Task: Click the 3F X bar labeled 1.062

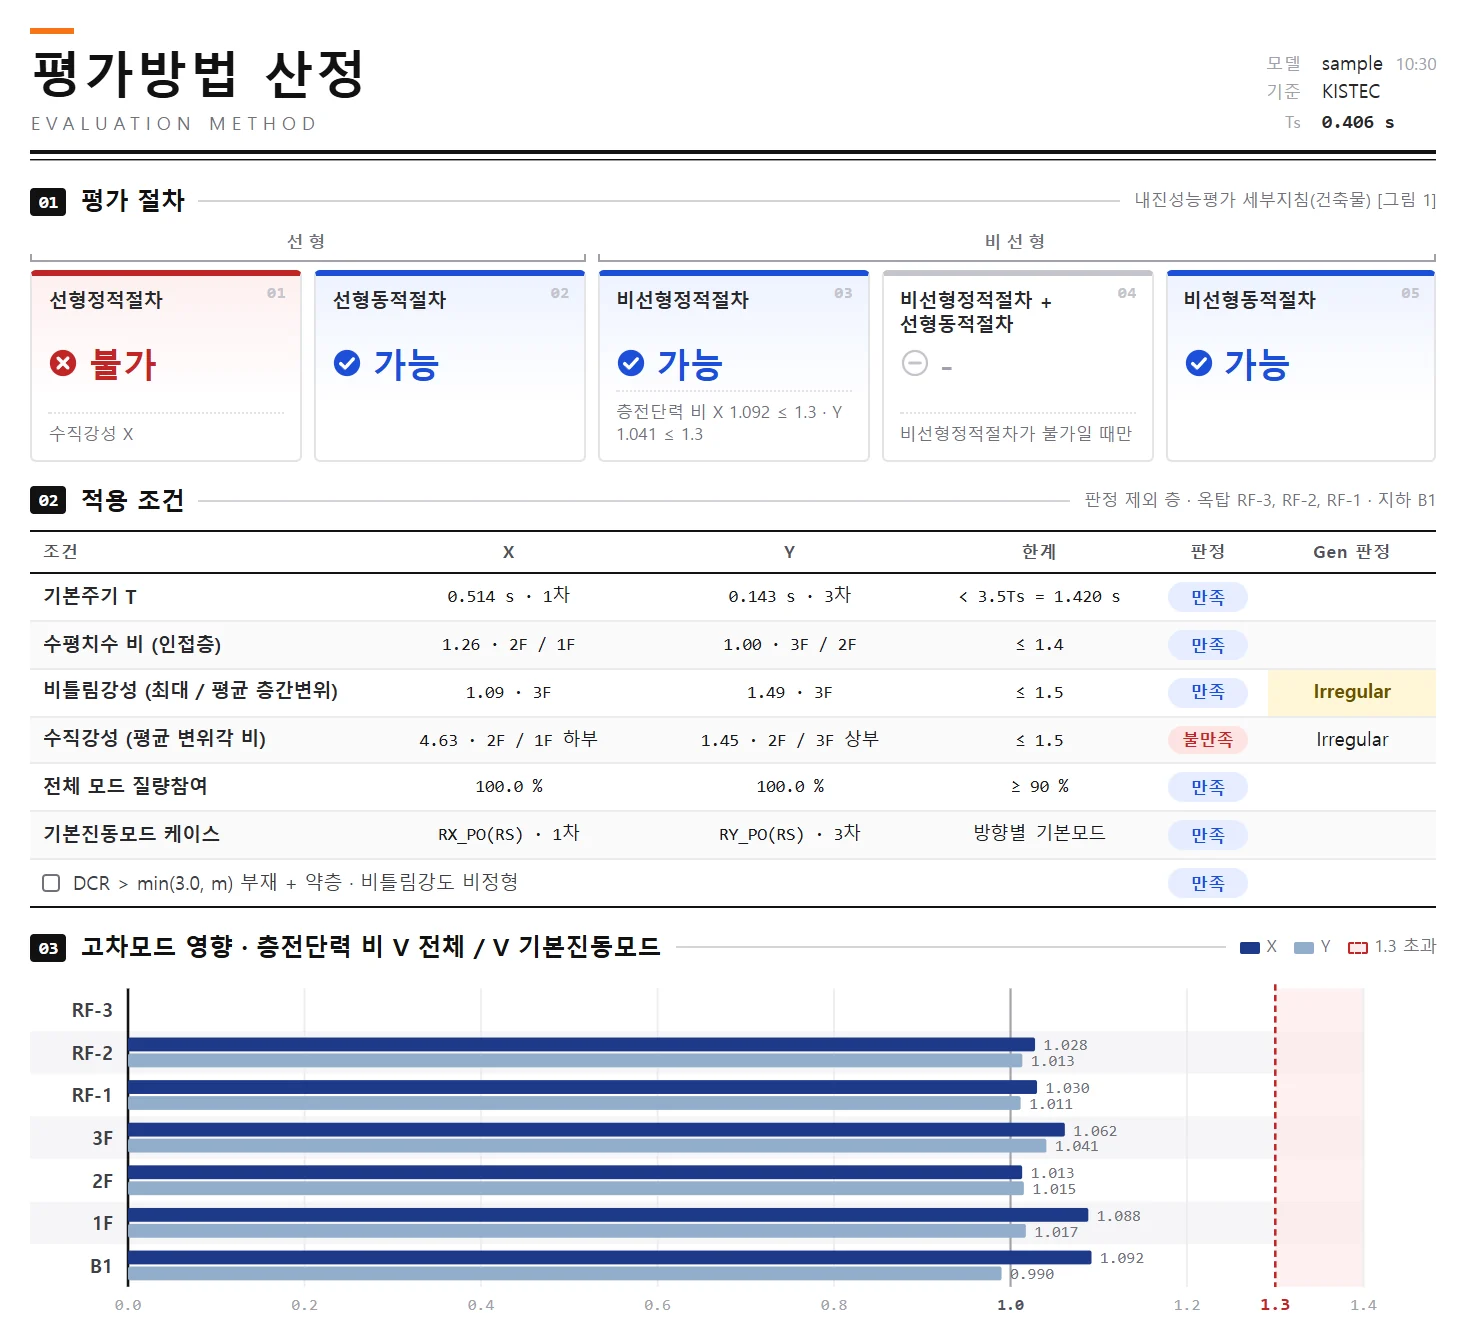Action: pos(597,1129)
